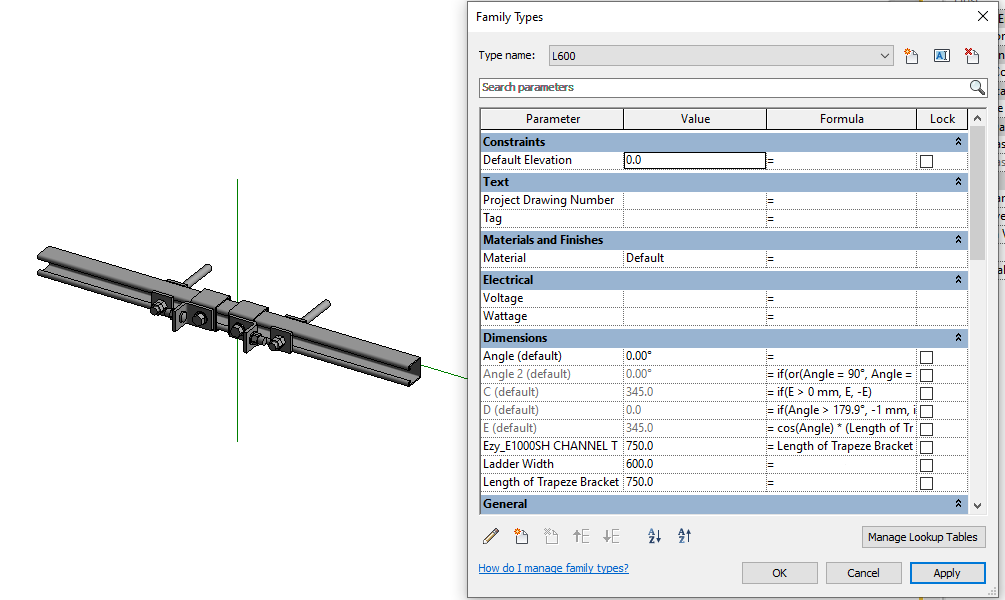Collapse the Electrical group

(x=958, y=279)
